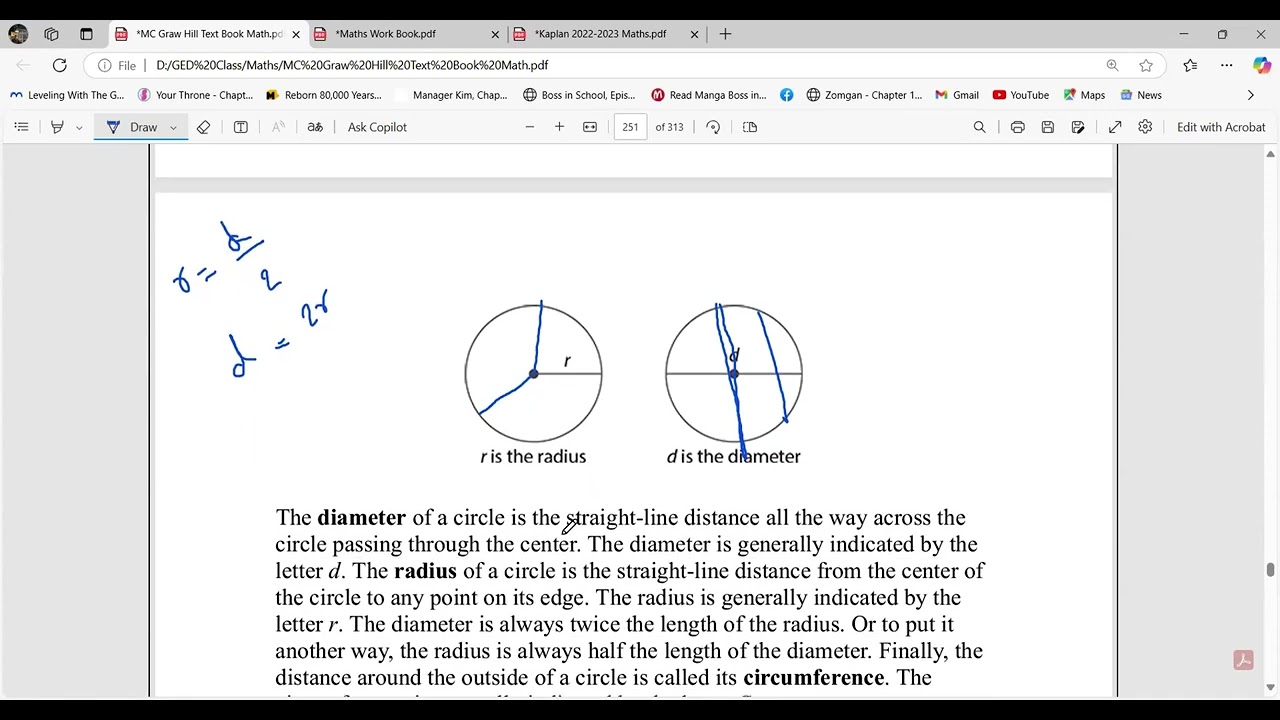Click the page number field showing 251
Image resolution: width=1280 pixels, height=720 pixels.
[x=630, y=127]
